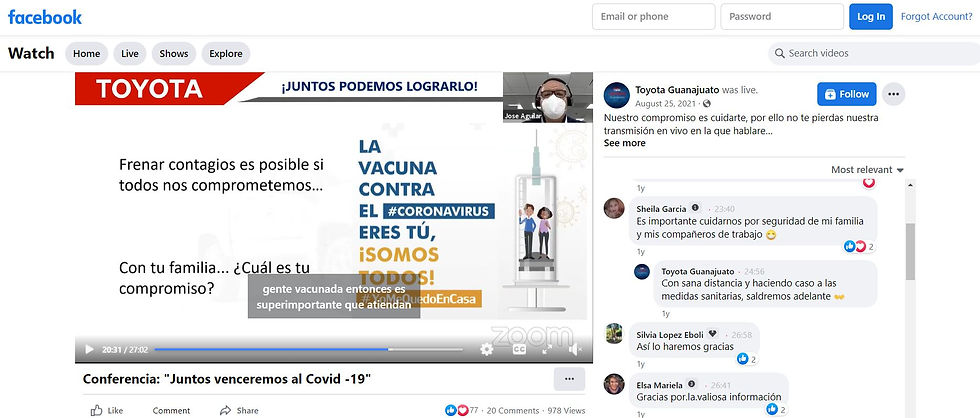Click the August 25, 2021 date link
The height and width of the screenshot is (418, 980).
[x=666, y=103]
